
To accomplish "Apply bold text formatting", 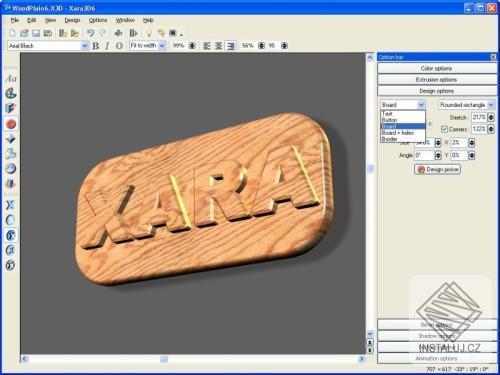I will pos(96,46).
